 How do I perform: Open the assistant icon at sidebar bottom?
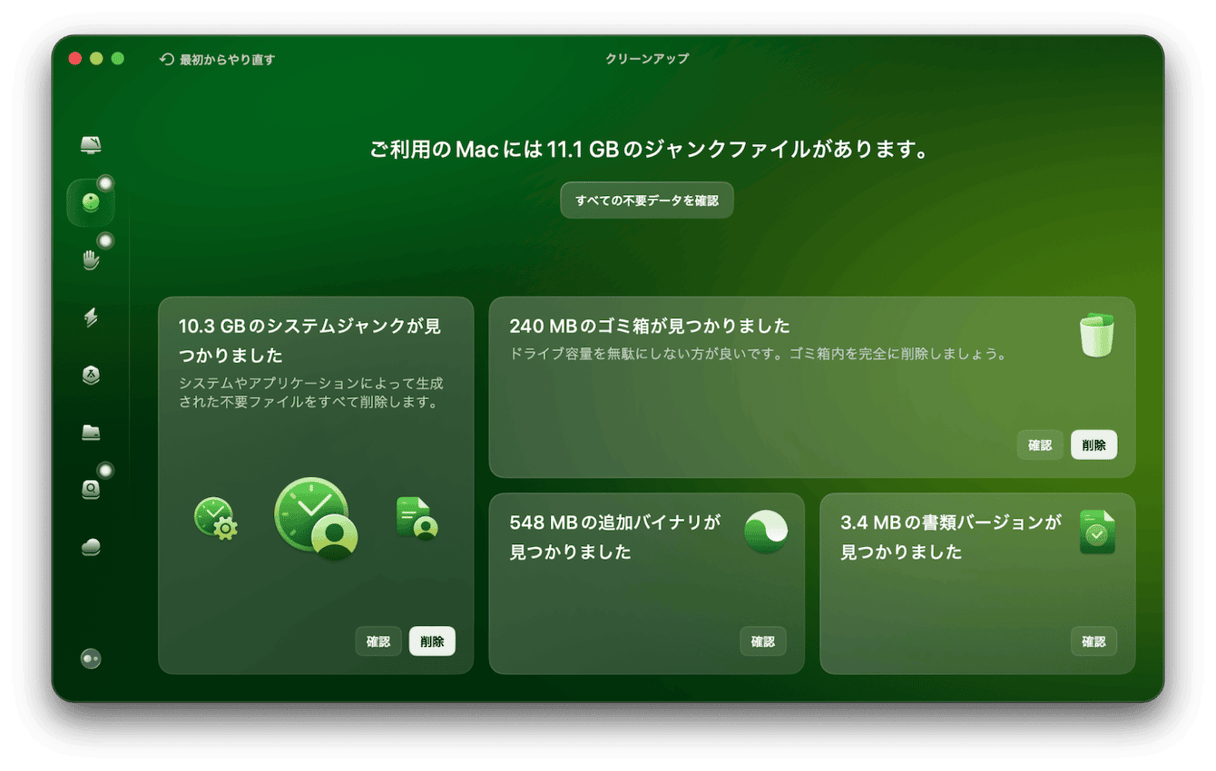click(91, 658)
